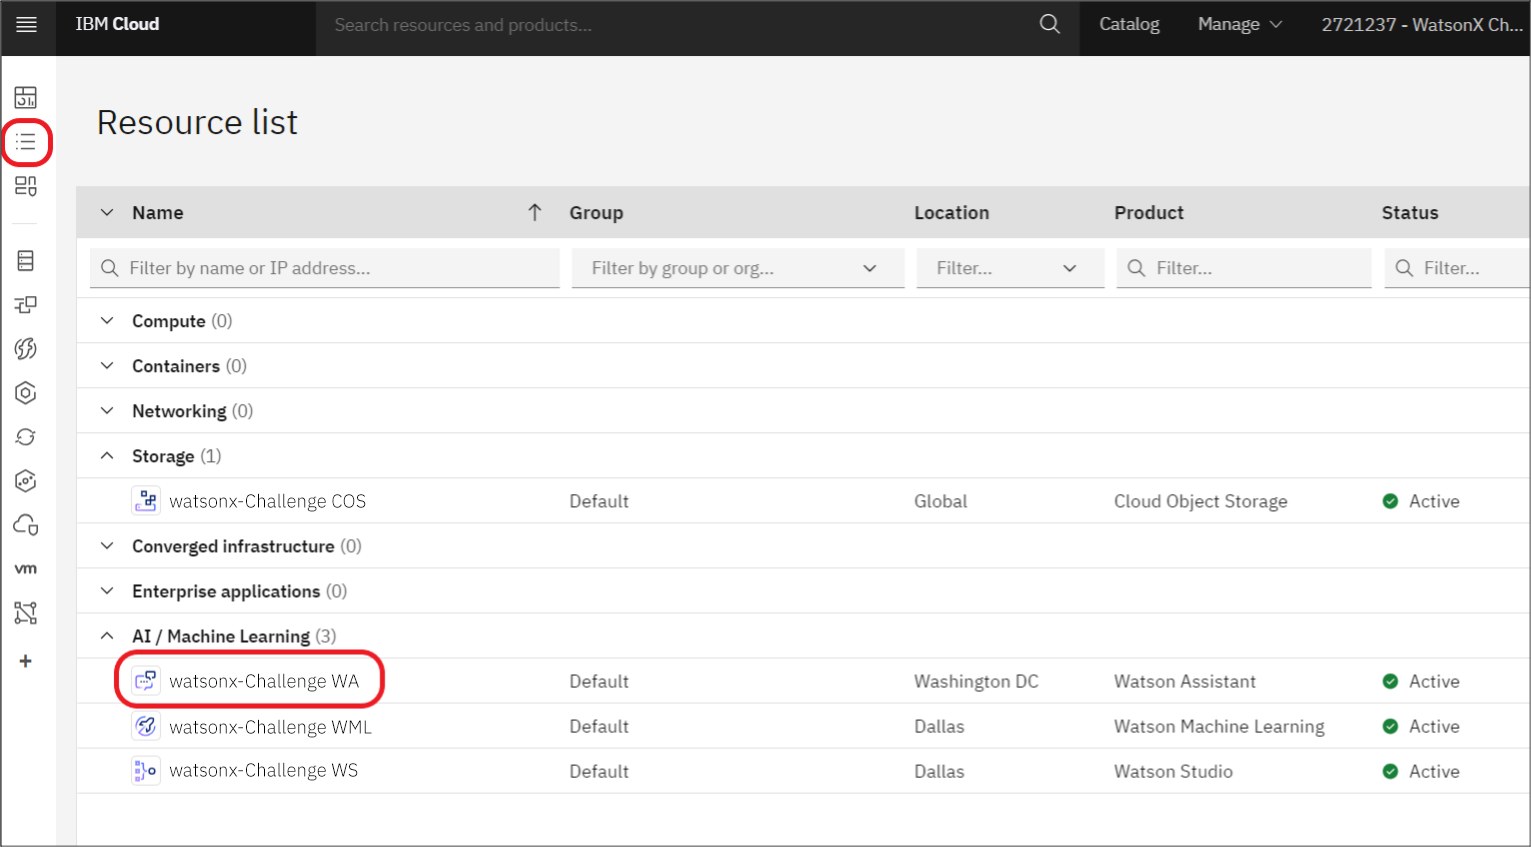
Task: Open the Manage menu
Action: [1239, 25]
